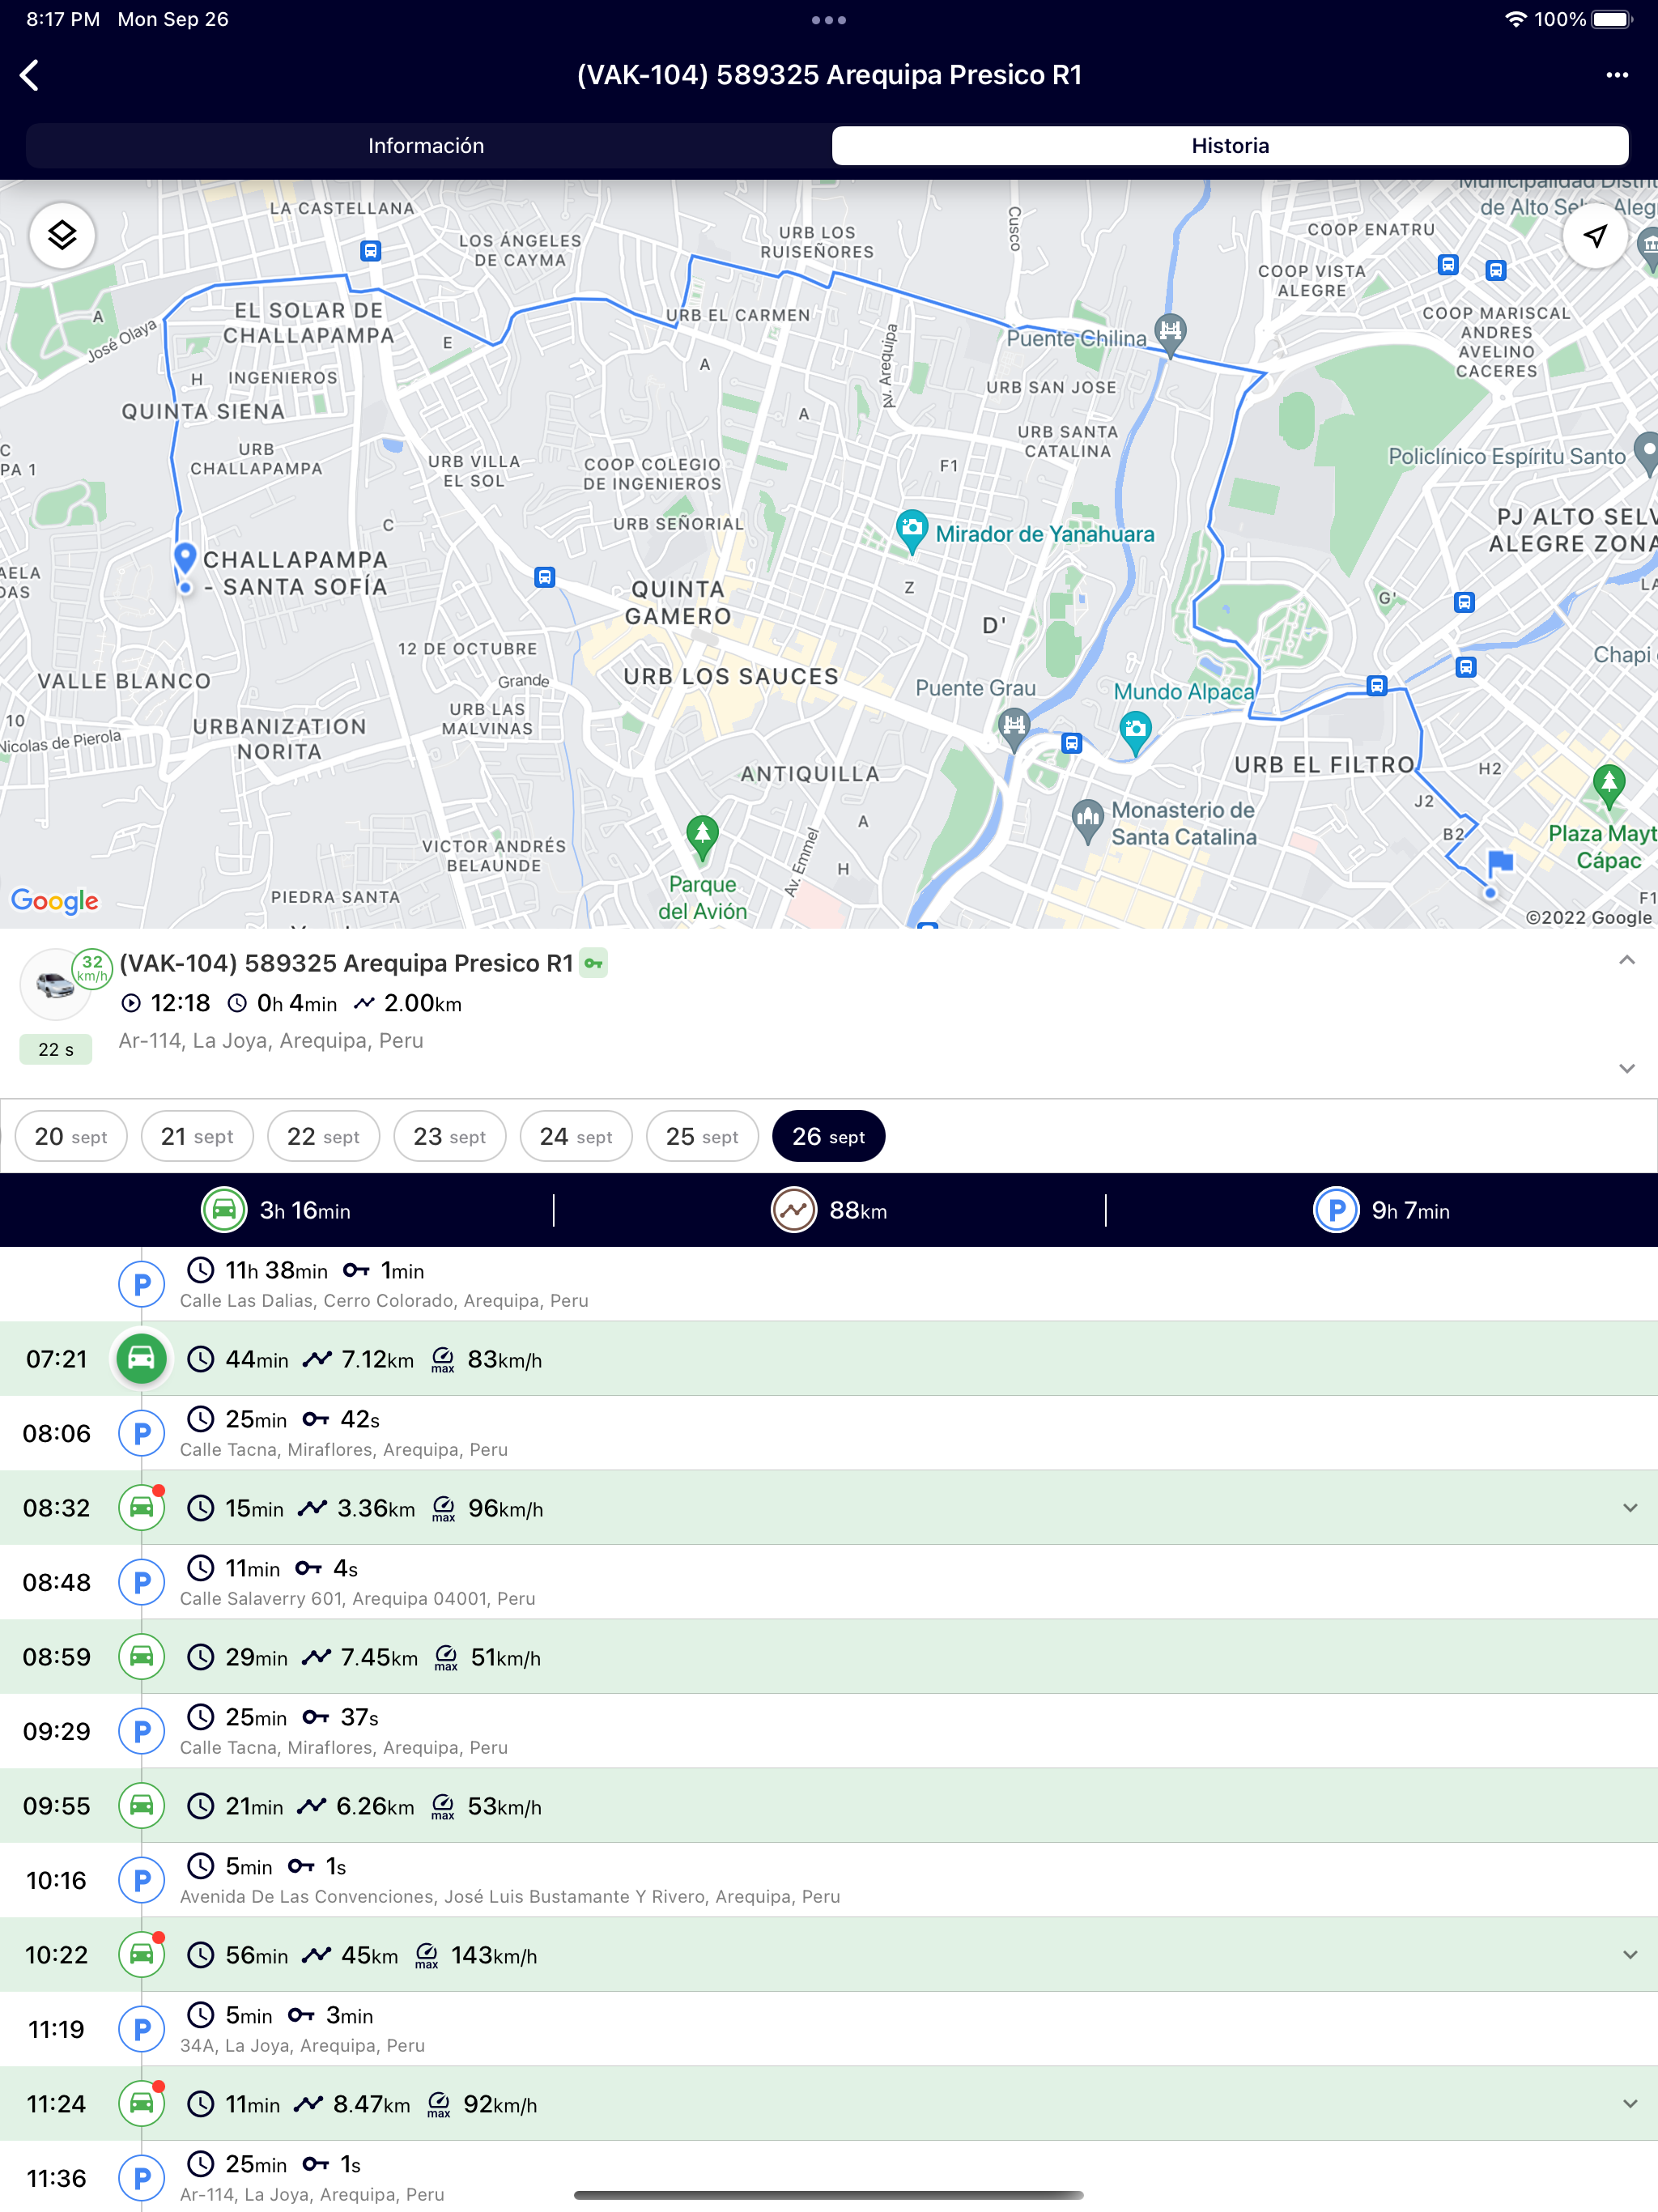Open the Avenida De Las Convenciones parking row
1658x2212 pixels.
pos(829,1881)
